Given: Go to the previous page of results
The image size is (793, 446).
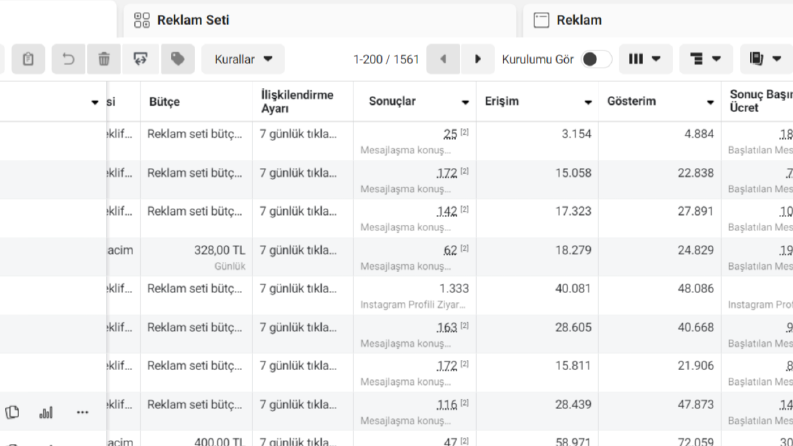Looking at the screenshot, I should coord(443,59).
